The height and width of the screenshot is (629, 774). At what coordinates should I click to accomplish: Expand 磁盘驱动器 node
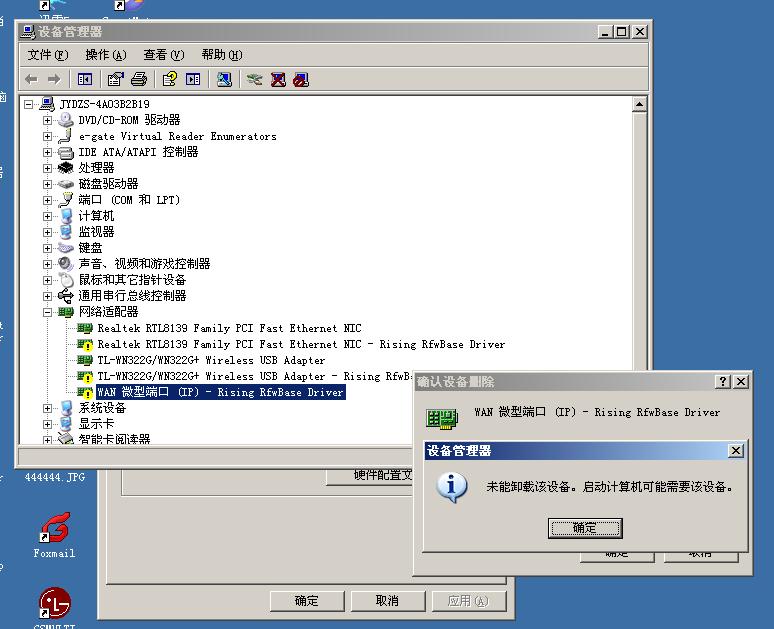tap(47, 184)
